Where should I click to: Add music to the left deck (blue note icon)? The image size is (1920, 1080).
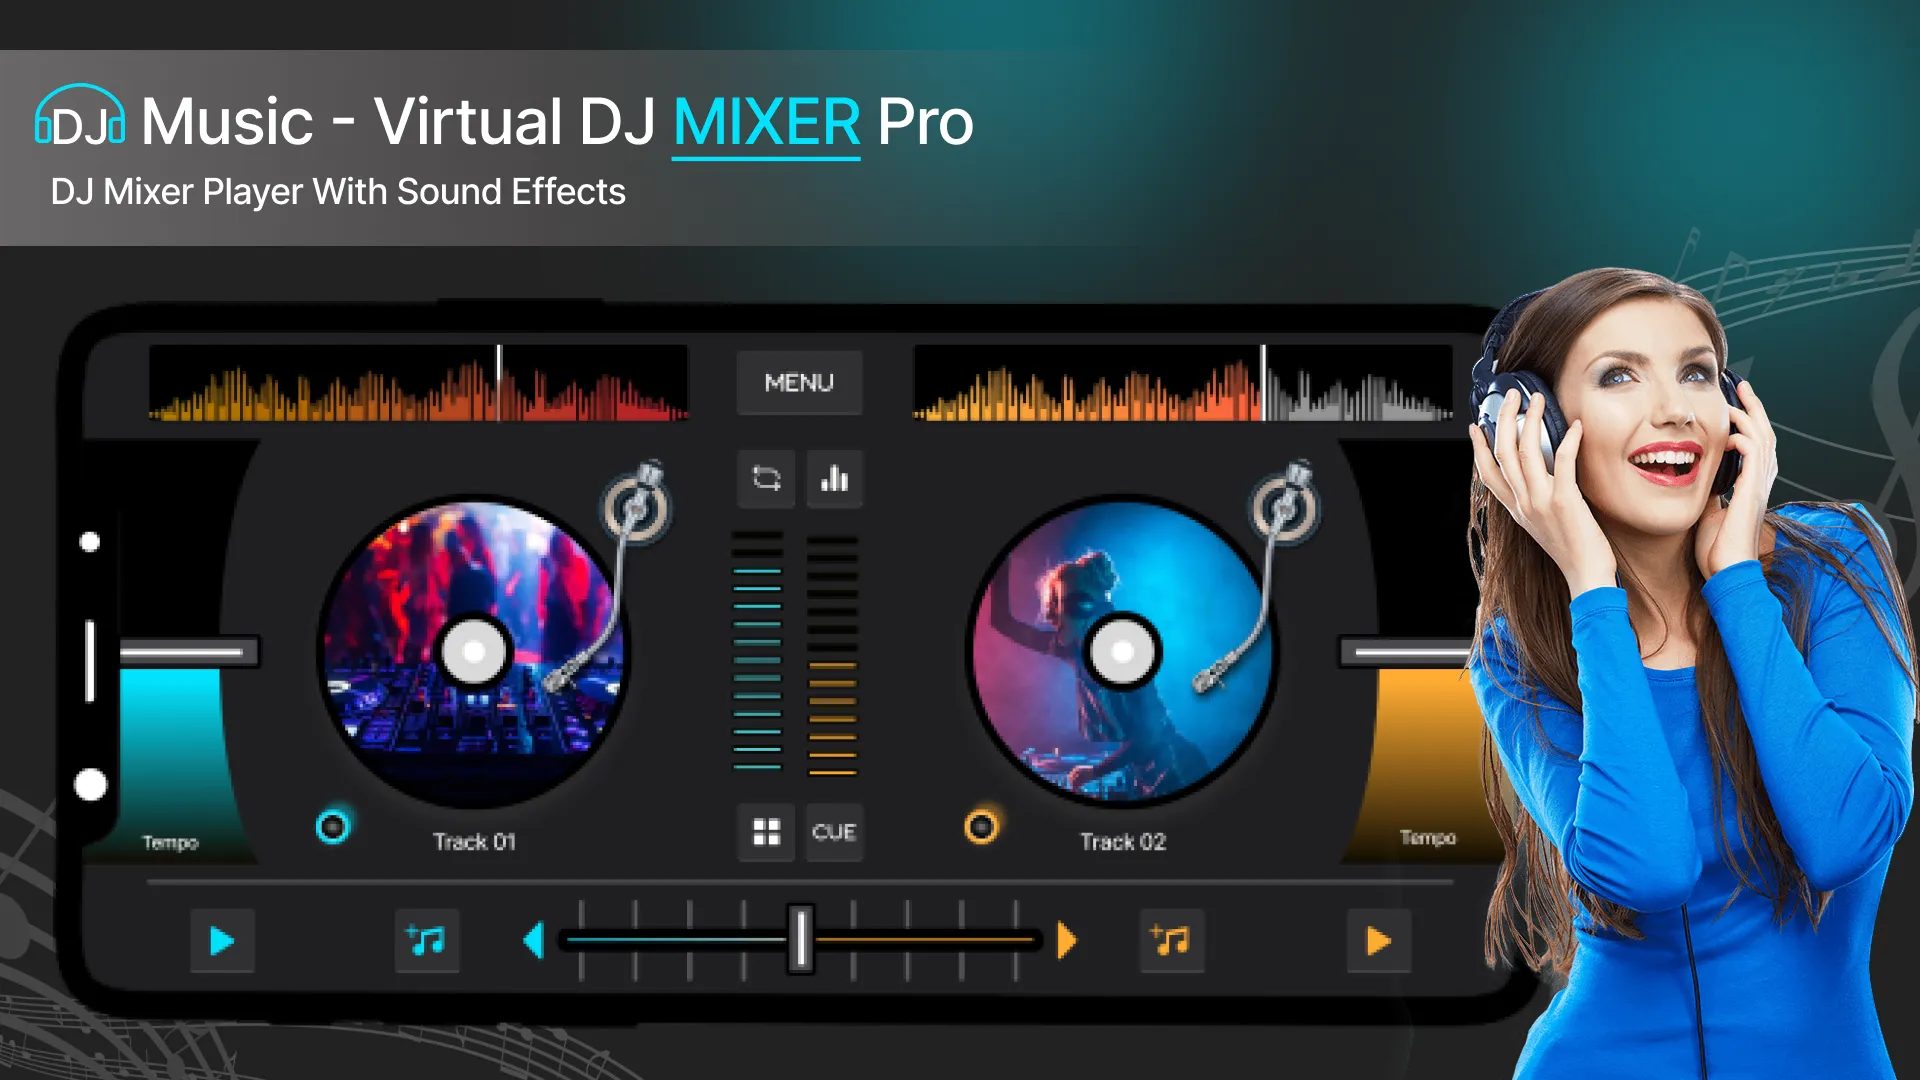(427, 941)
